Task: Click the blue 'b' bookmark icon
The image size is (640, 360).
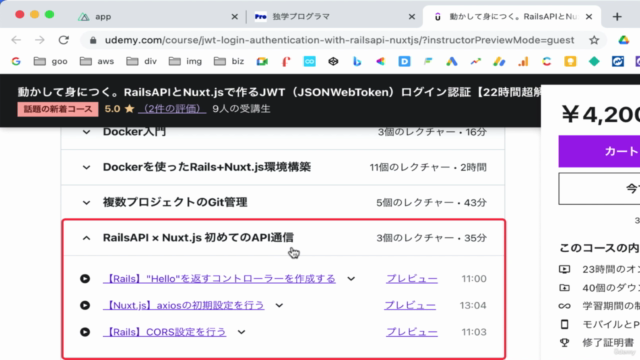Action: (357, 62)
